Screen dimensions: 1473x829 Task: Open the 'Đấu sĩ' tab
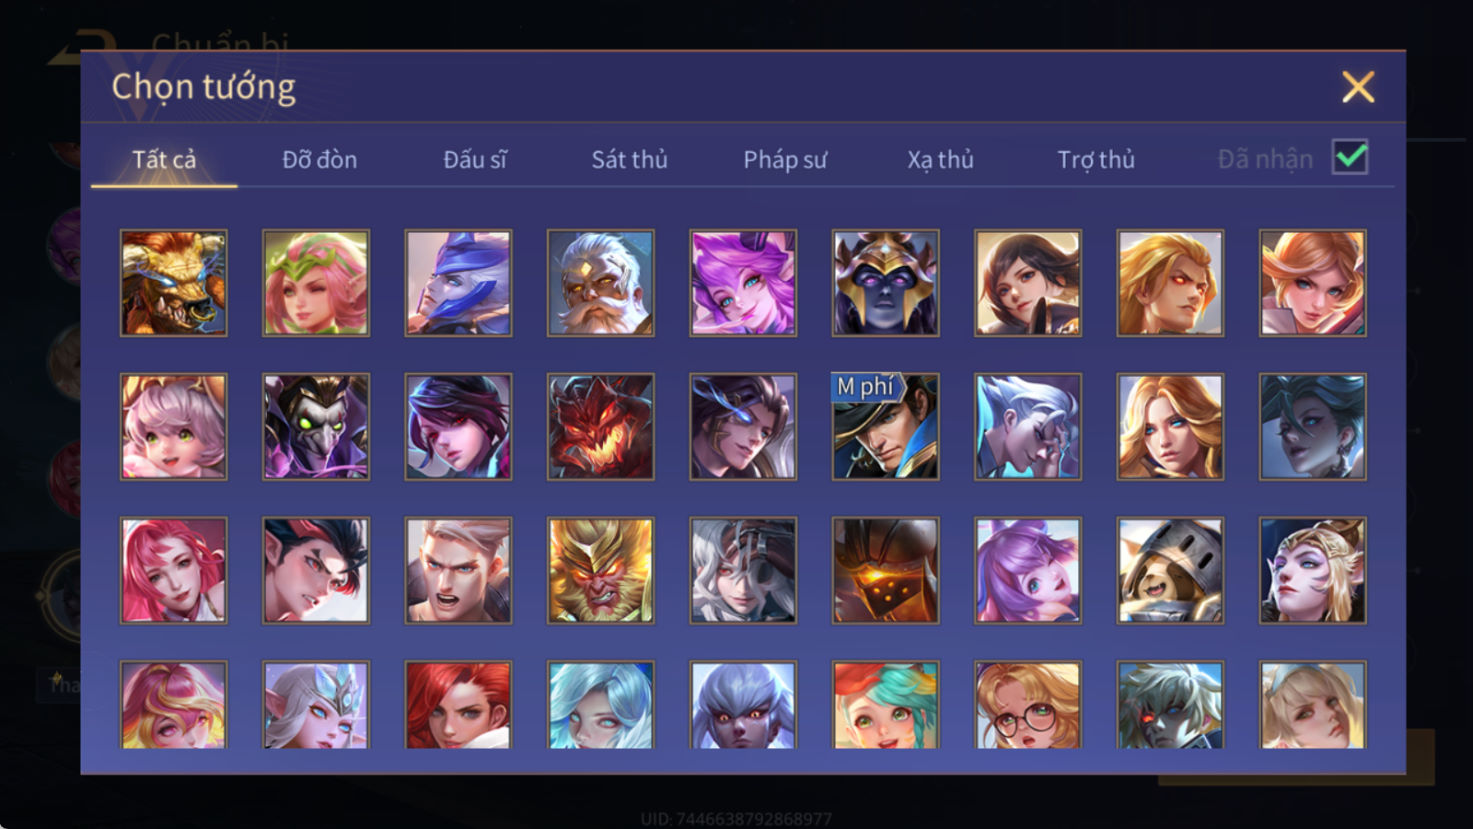[x=475, y=159]
